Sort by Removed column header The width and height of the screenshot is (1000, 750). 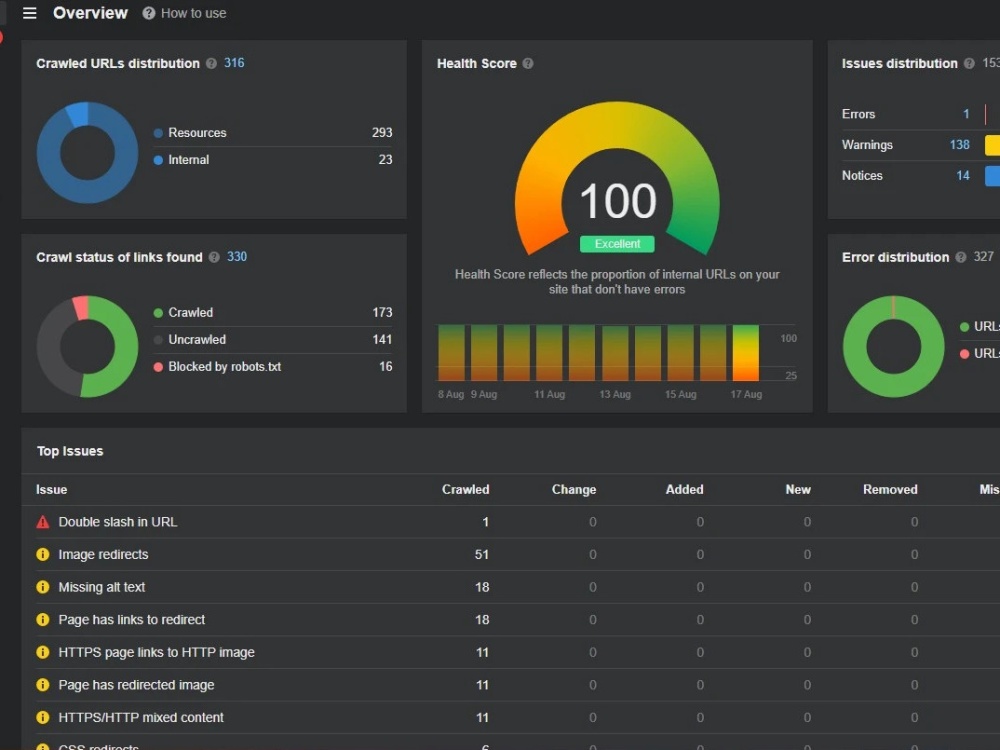(890, 490)
